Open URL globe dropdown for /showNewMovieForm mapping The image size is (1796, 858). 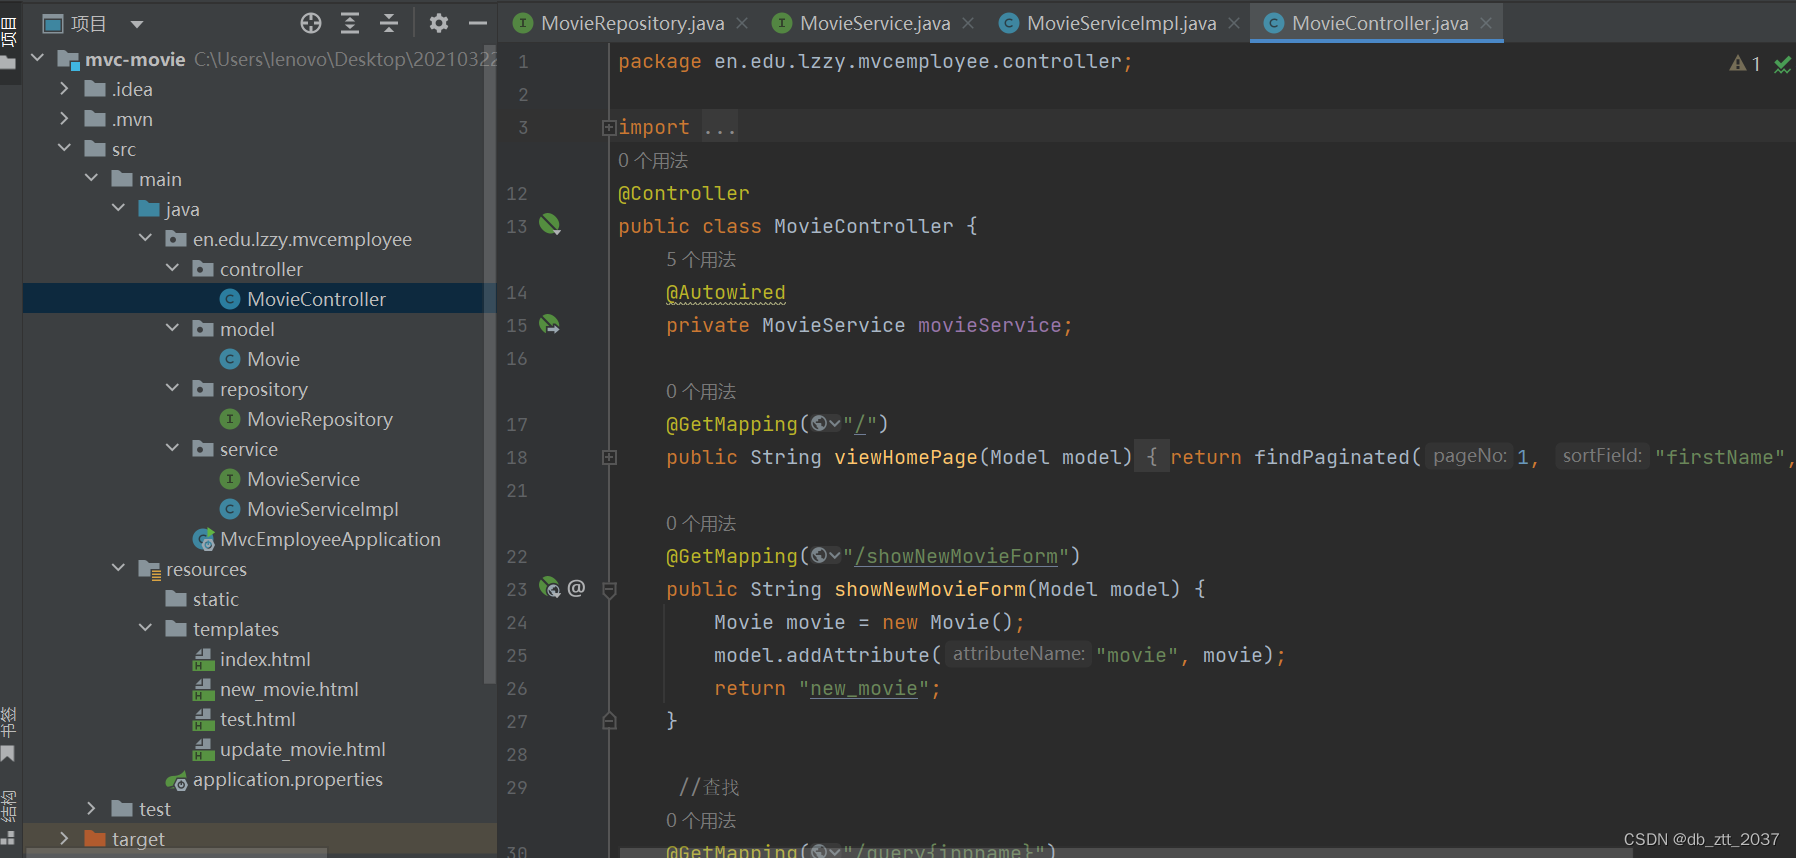[825, 556]
